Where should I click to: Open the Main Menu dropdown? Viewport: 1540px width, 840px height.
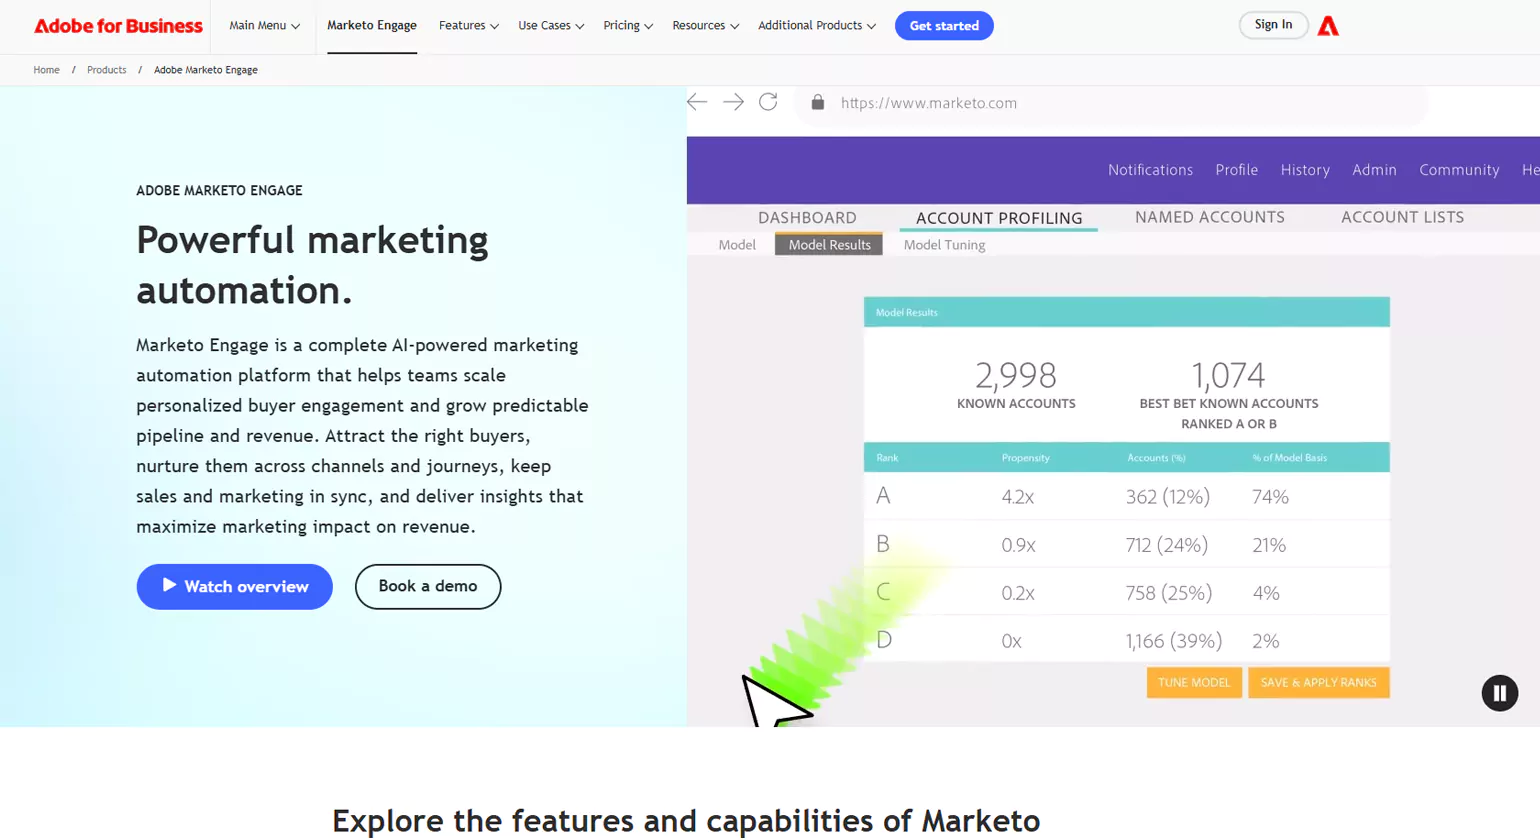point(263,25)
